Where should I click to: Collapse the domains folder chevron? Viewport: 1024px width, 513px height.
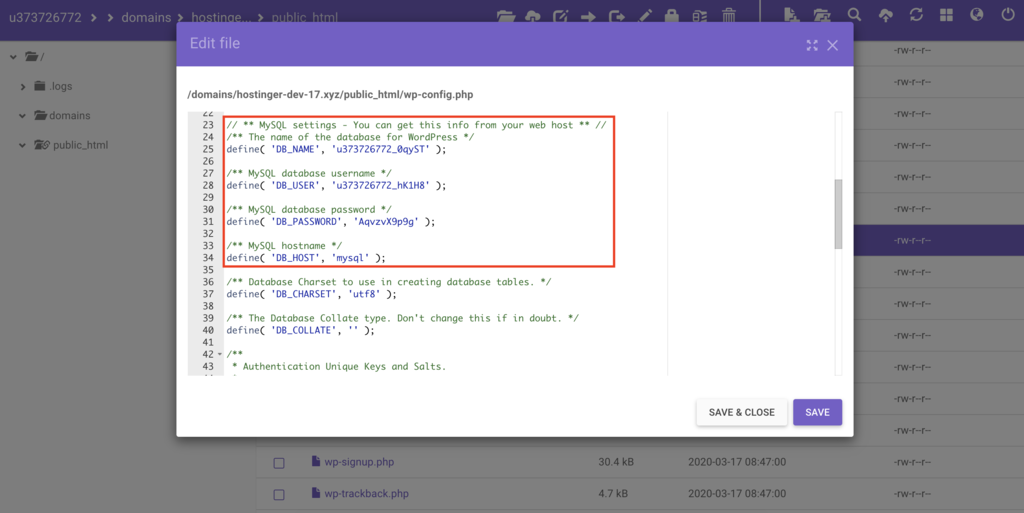[x=22, y=116]
